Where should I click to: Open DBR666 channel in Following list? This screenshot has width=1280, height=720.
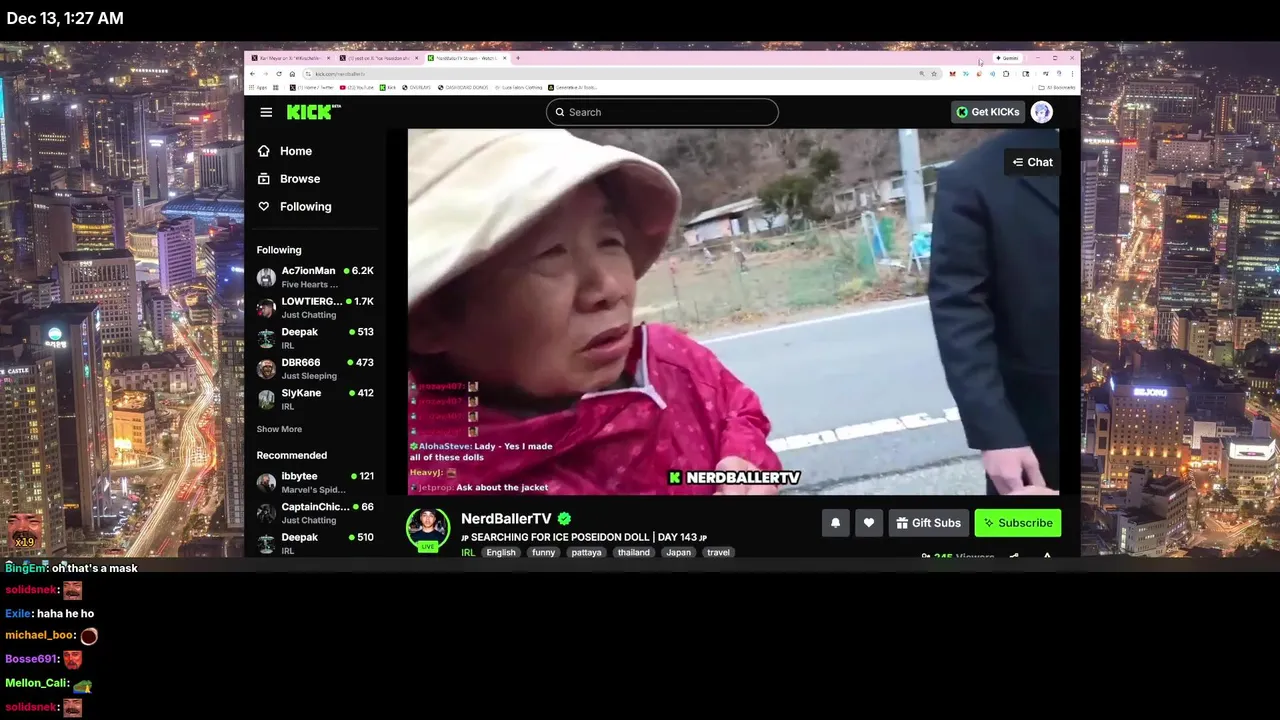pos(315,368)
